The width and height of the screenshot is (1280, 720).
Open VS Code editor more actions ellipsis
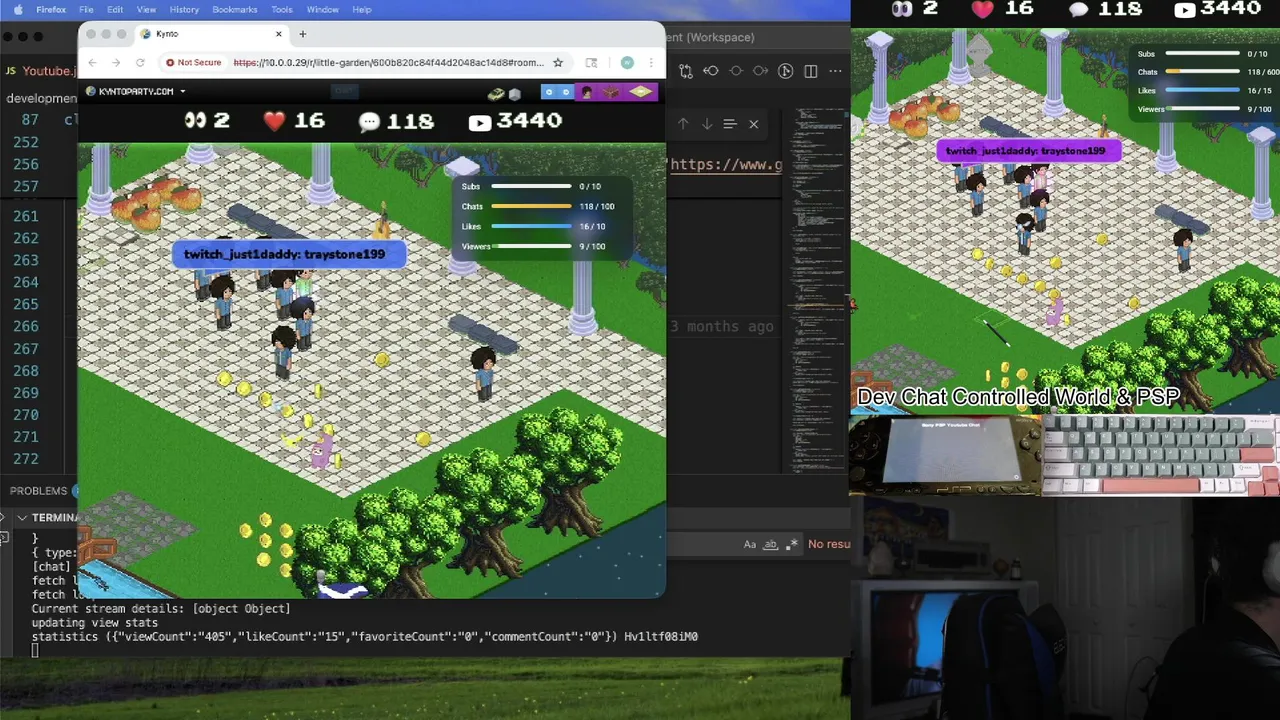835,71
